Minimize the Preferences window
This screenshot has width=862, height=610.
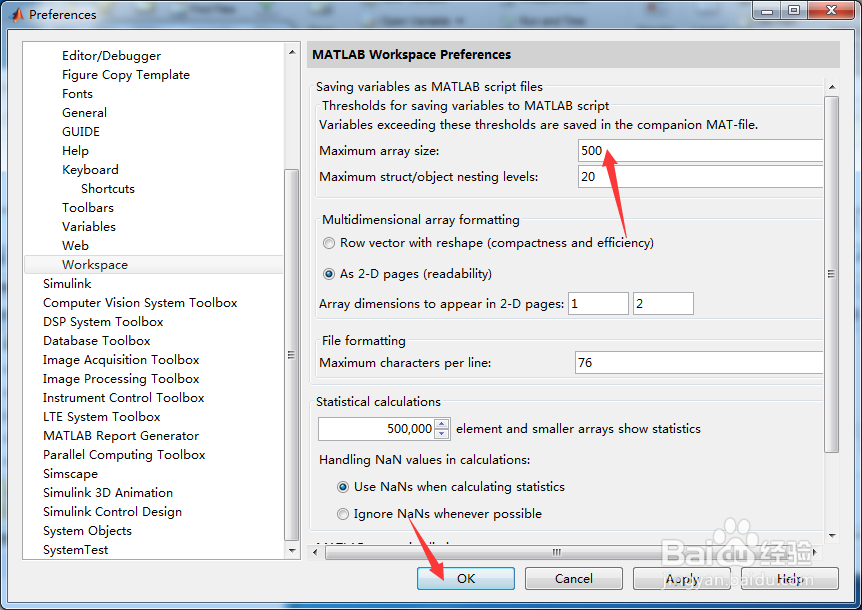point(767,11)
